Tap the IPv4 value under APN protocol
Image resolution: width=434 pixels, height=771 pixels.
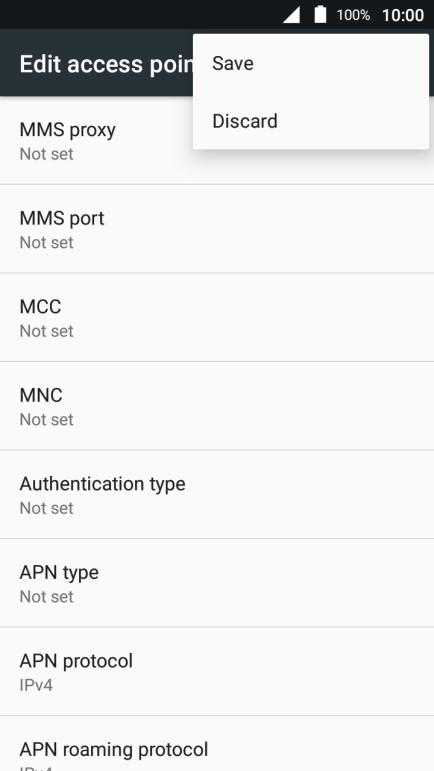36,685
